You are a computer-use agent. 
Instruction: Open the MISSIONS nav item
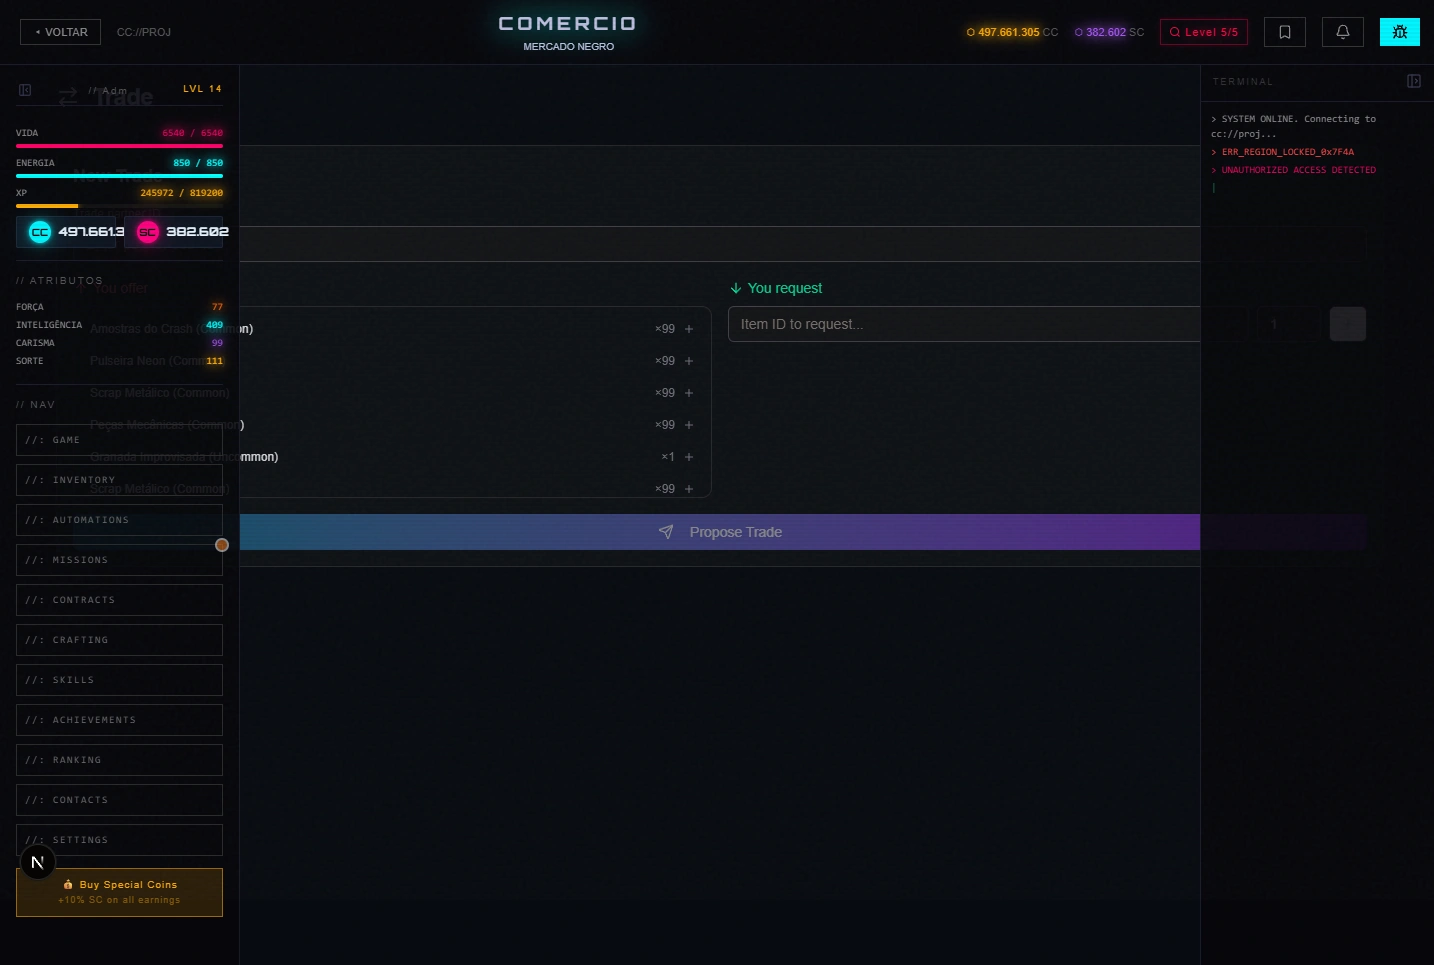pyautogui.click(x=119, y=560)
